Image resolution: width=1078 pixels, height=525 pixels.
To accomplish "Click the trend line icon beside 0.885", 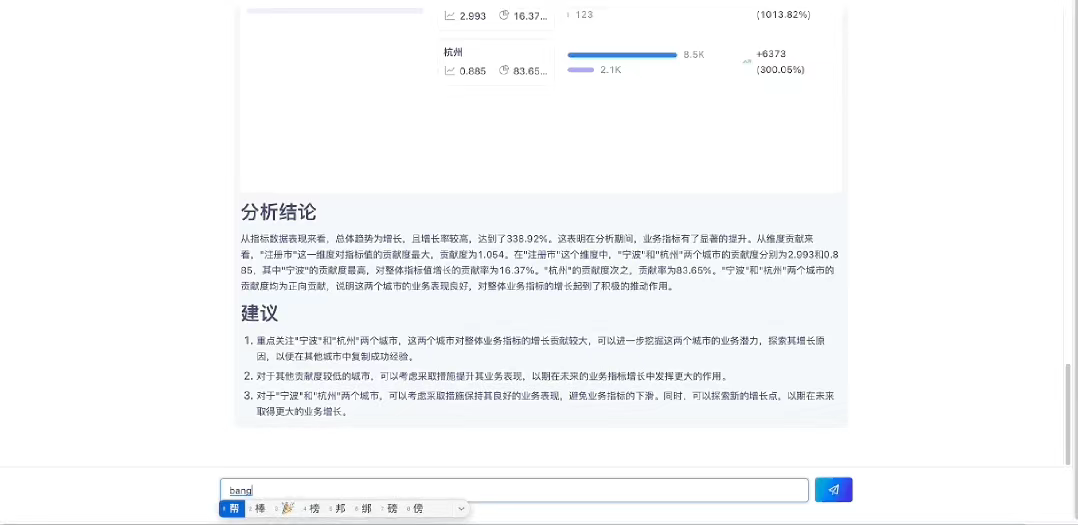I will 450,70.
